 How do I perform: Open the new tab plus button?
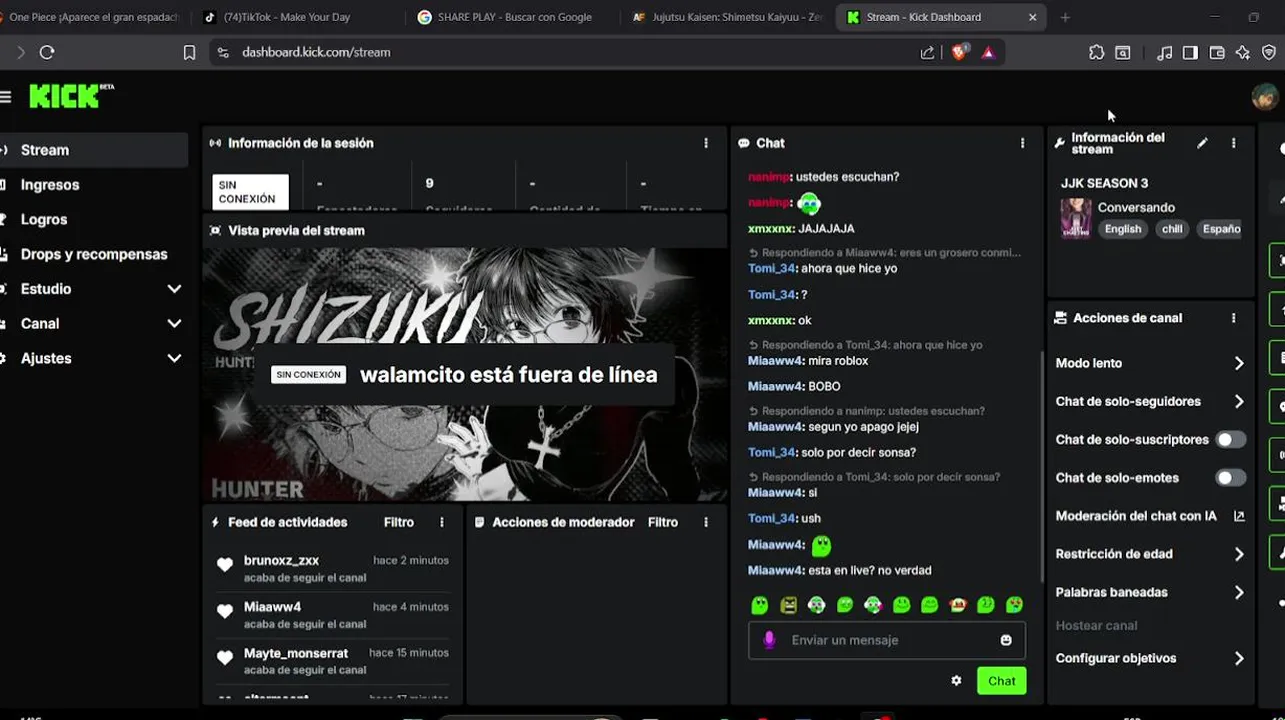click(x=1065, y=17)
